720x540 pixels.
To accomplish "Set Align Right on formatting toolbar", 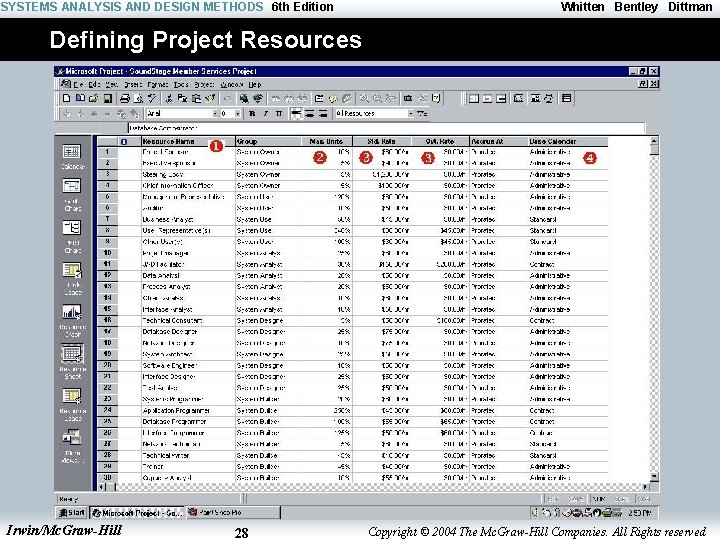I will tap(323, 113).
